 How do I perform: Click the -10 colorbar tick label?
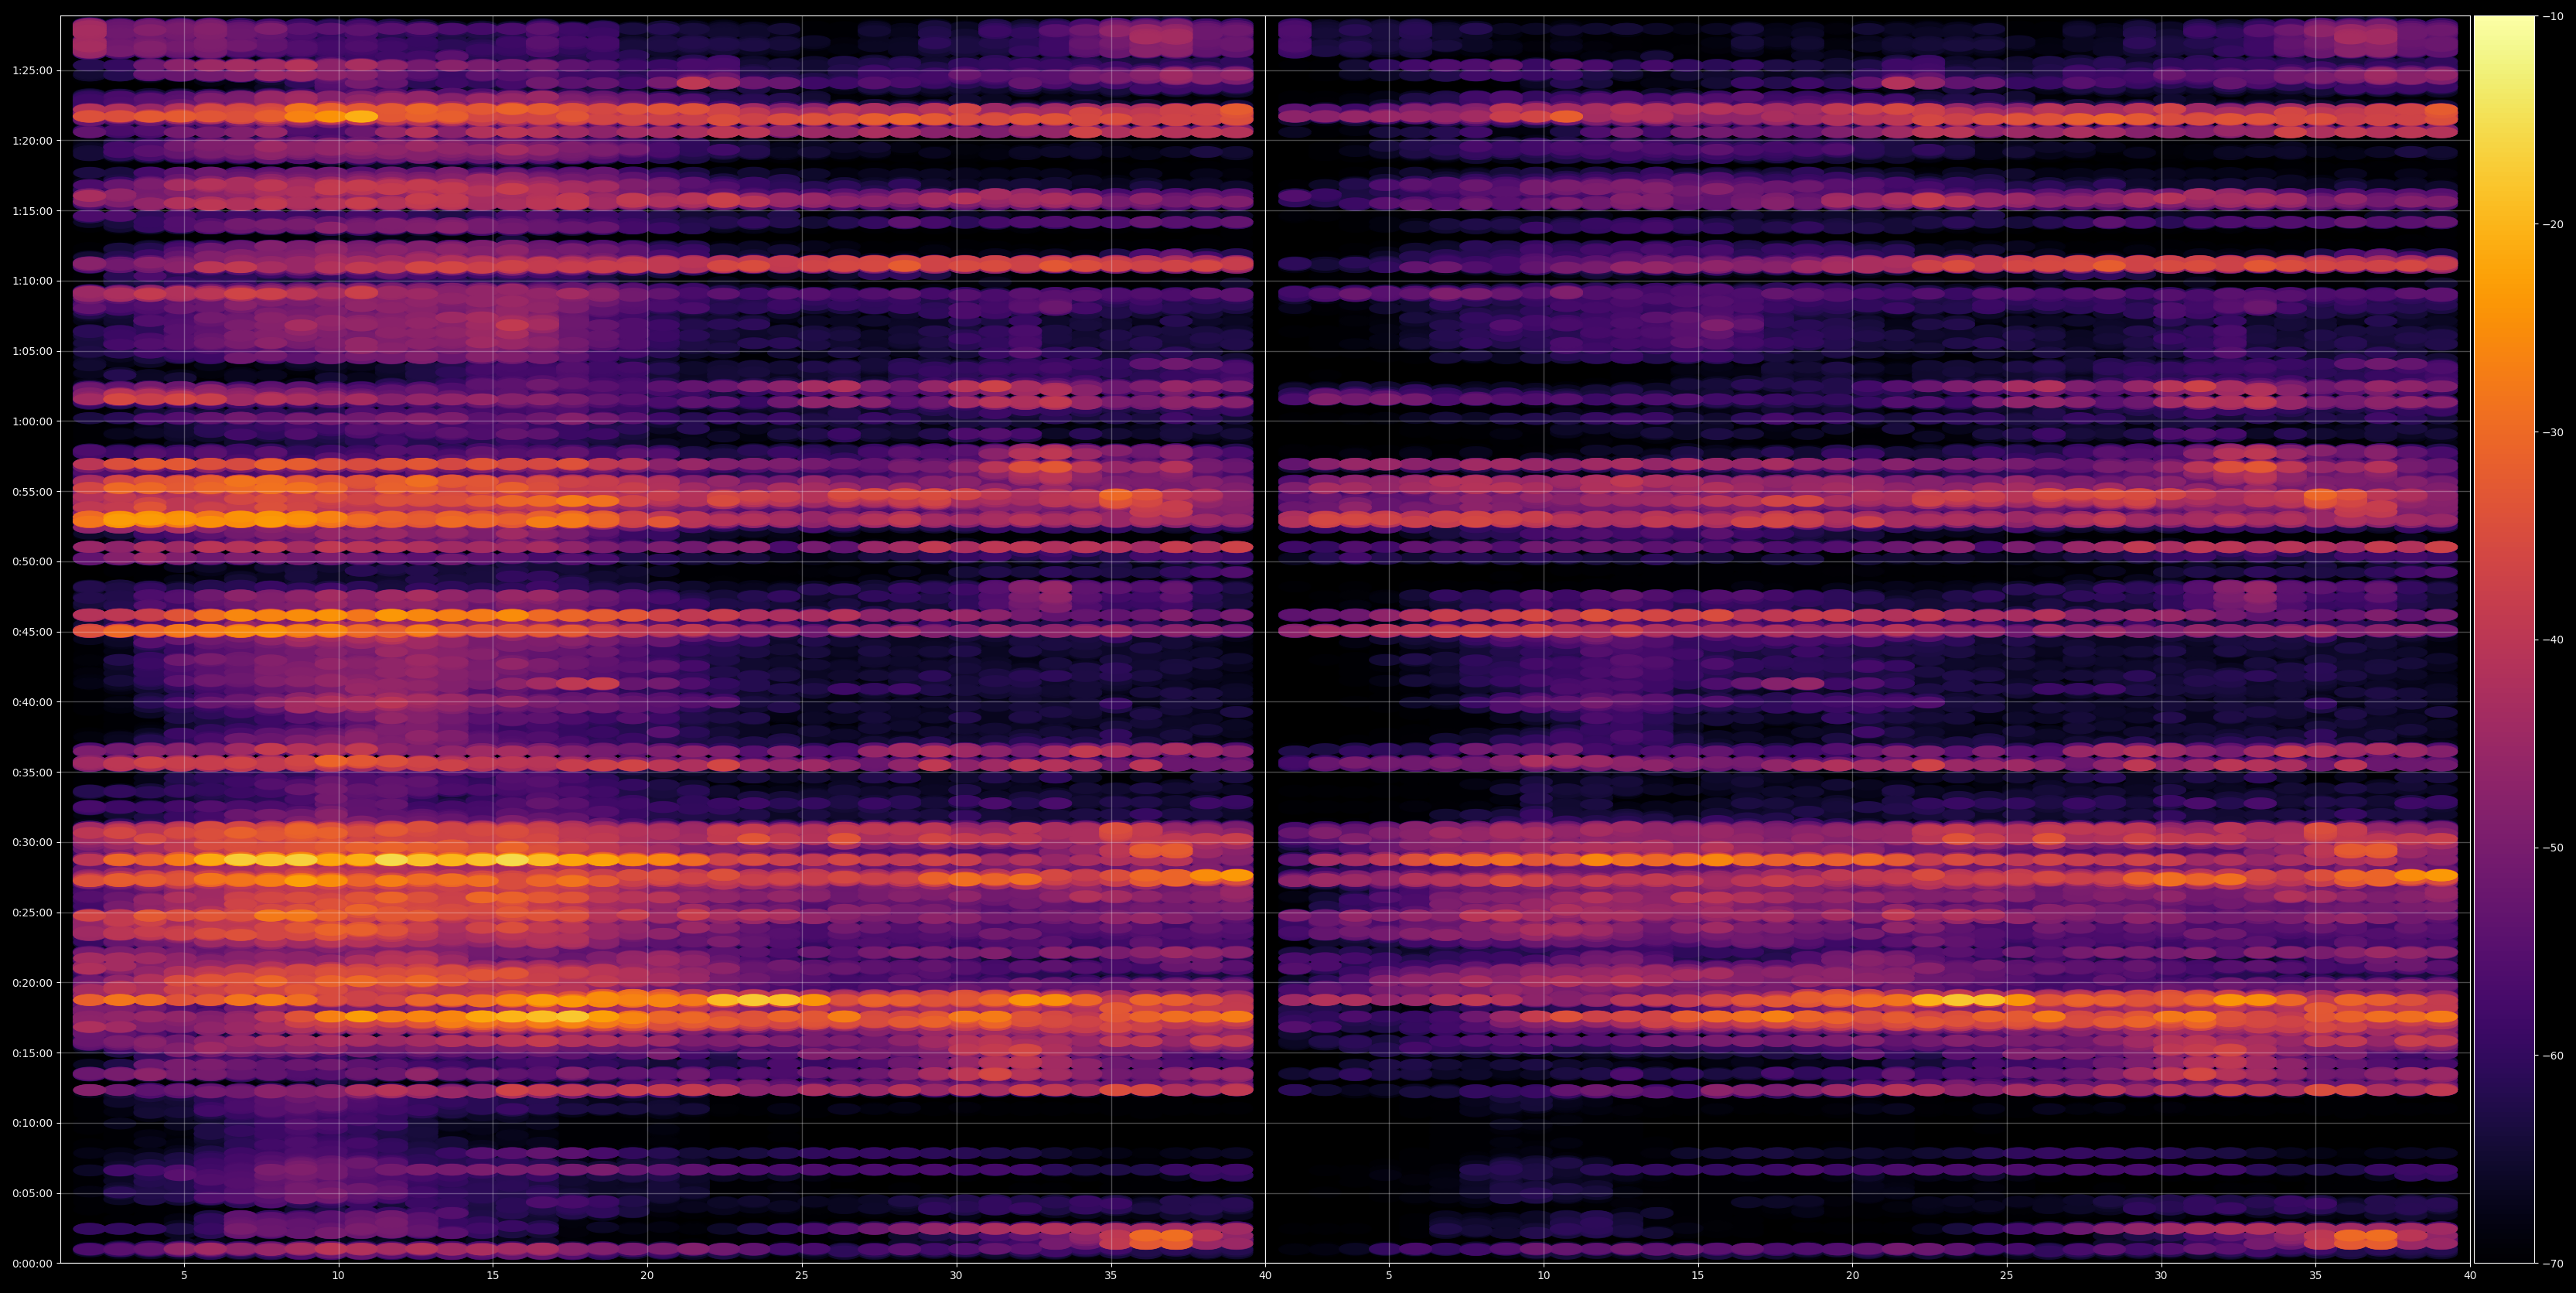click(2553, 16)
